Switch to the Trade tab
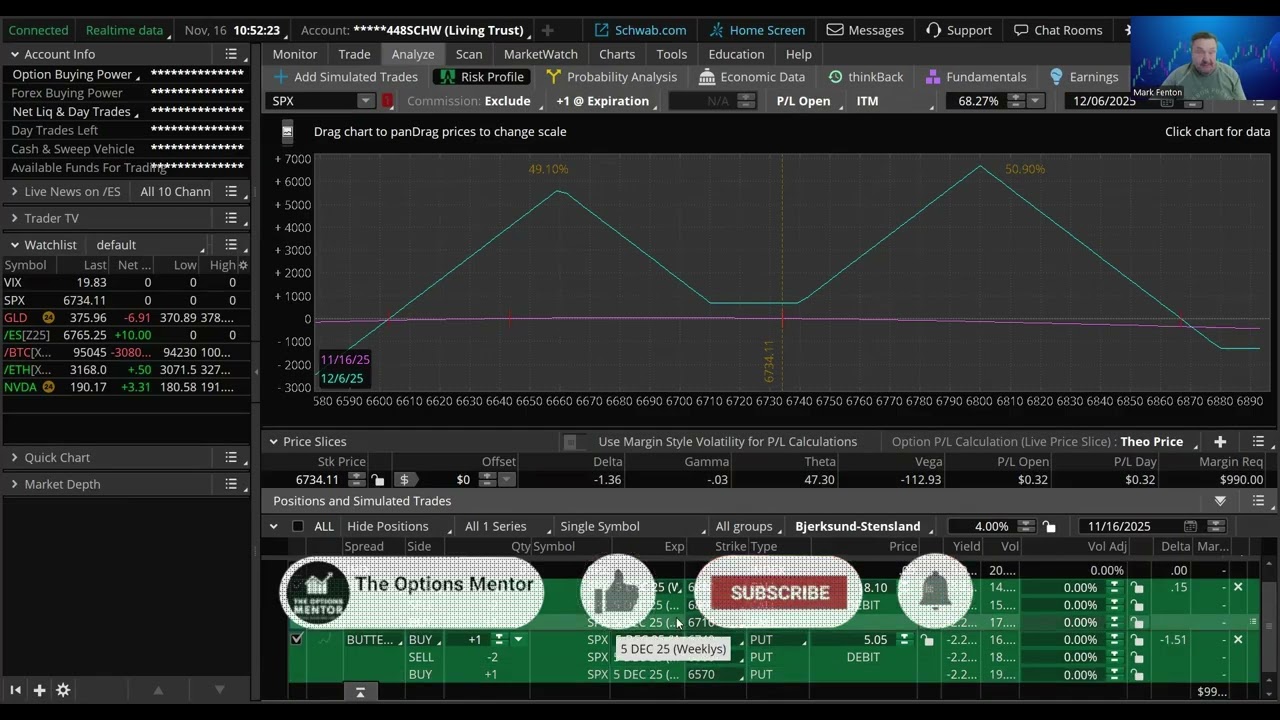 [354, 54]
